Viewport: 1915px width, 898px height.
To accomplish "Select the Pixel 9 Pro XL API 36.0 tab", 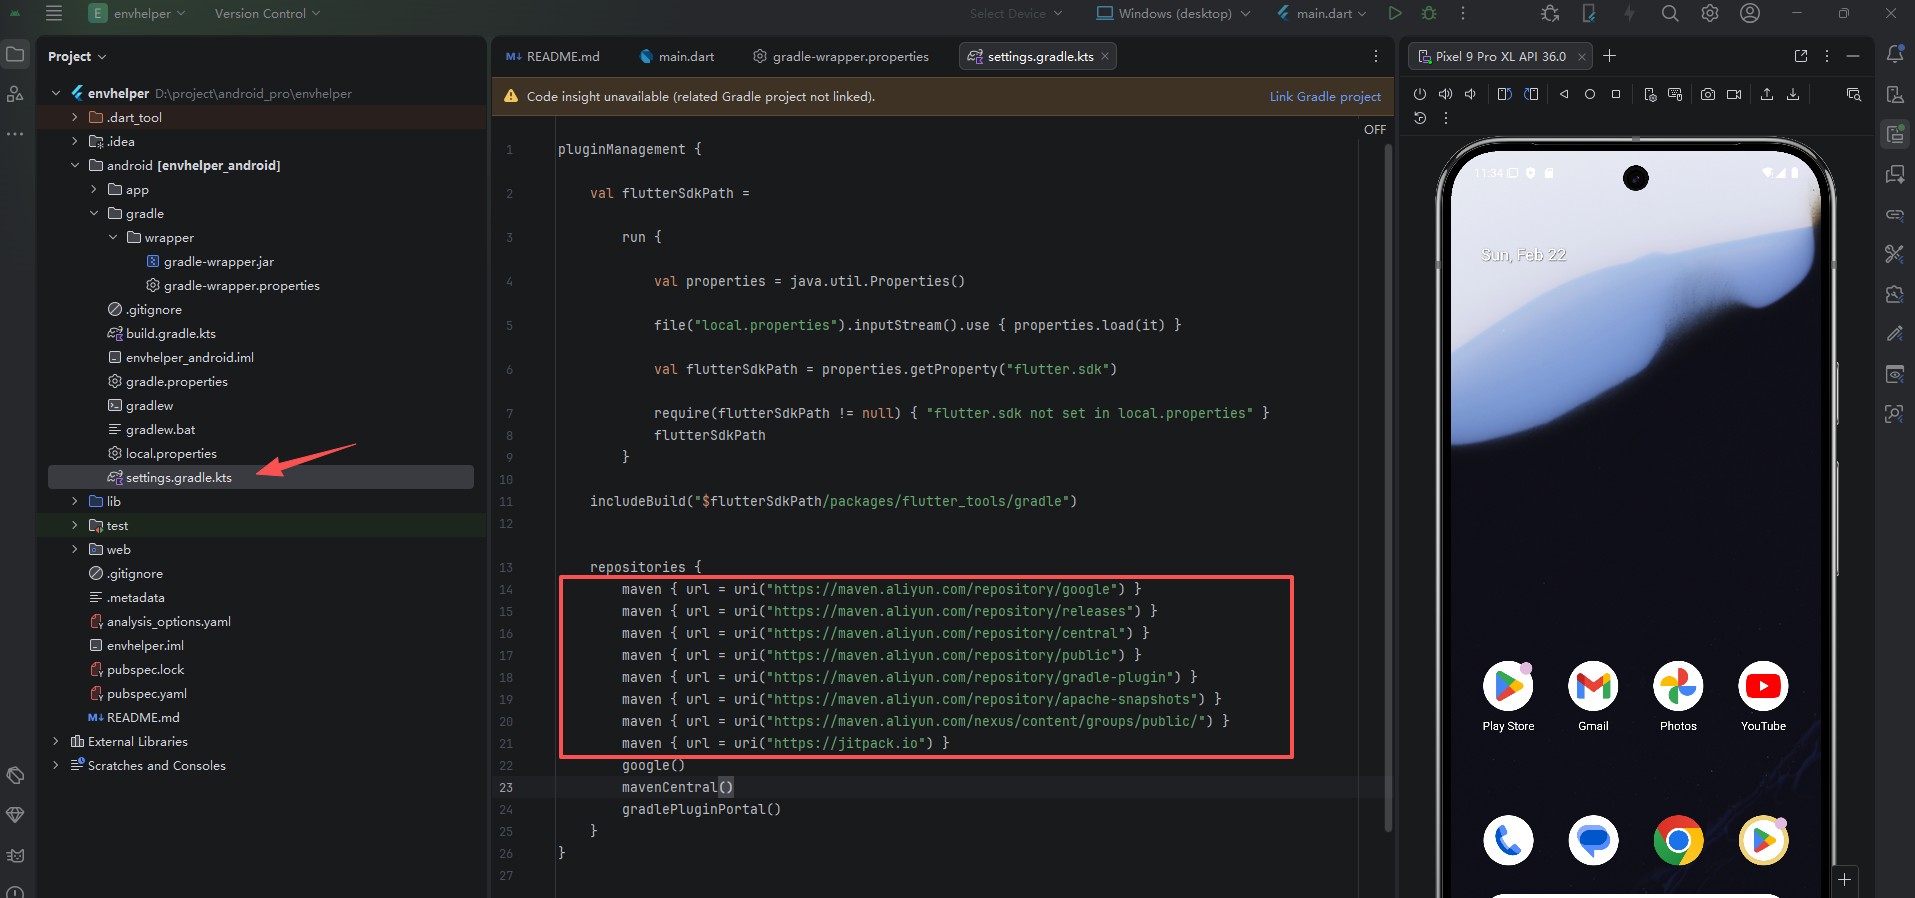I will 1500,56.
